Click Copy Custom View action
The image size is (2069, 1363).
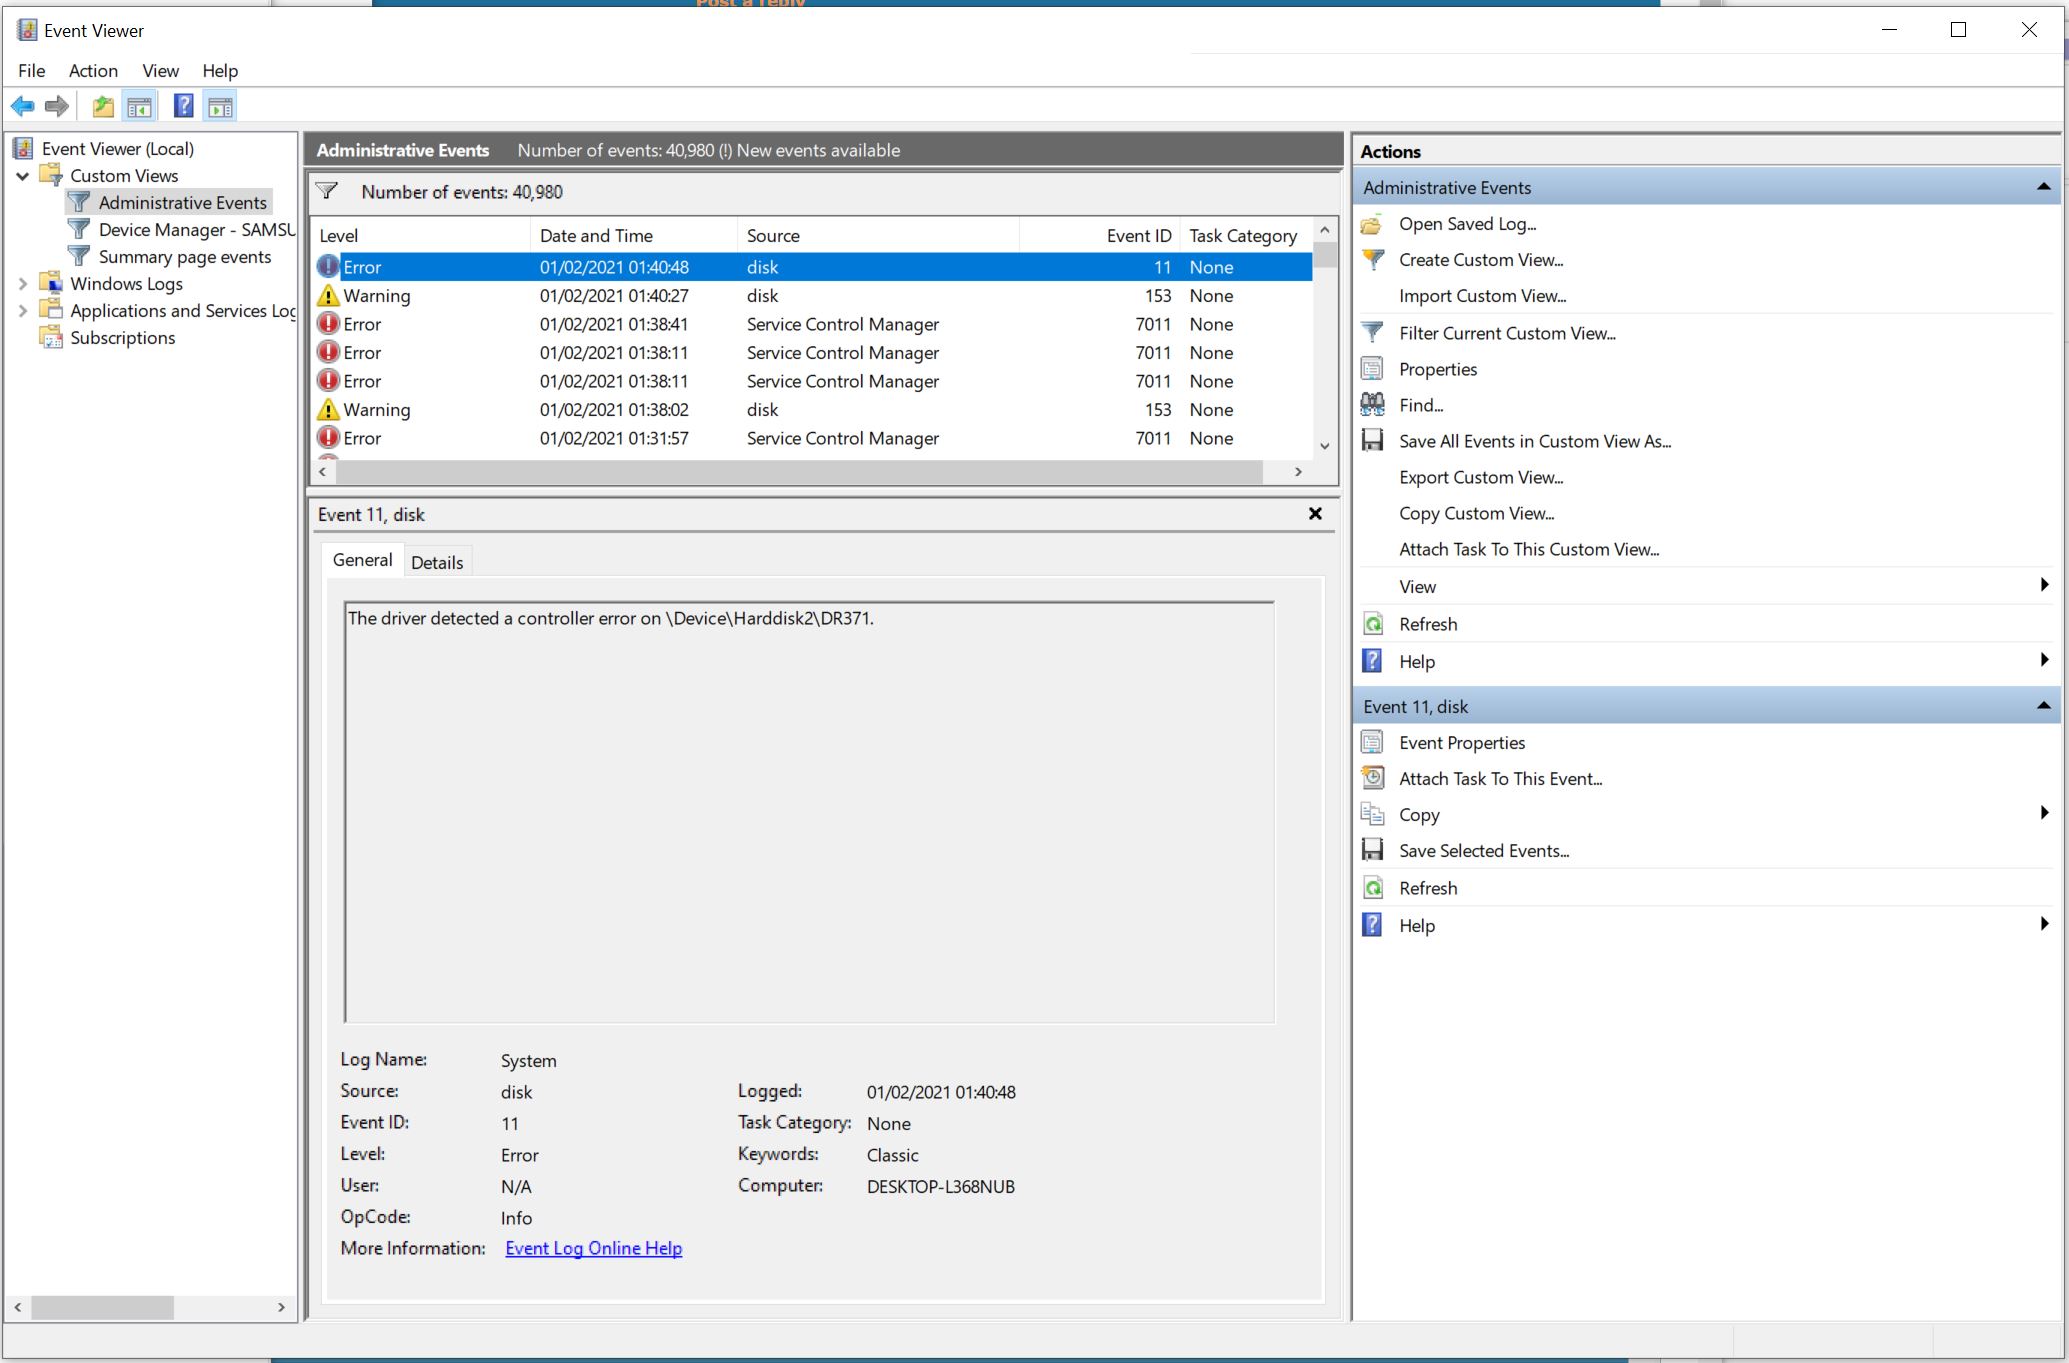1476,514
